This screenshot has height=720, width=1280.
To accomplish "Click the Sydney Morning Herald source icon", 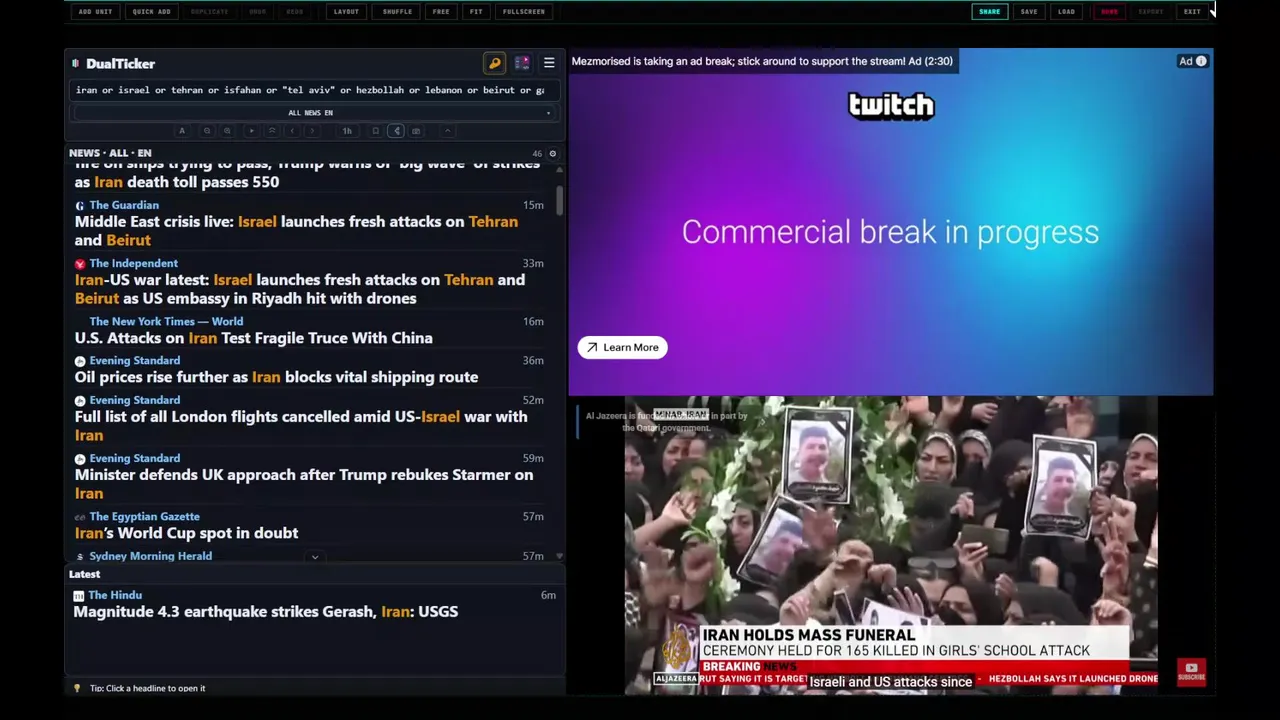I will pyautogui.click(x=80, y=556).
